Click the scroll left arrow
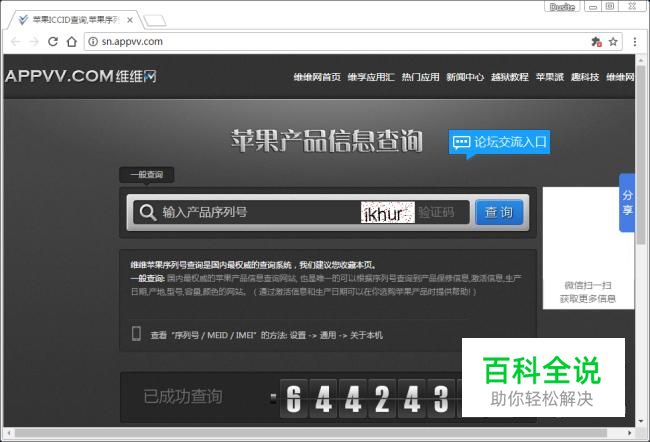The image size is (650, 442). (9, 433)
